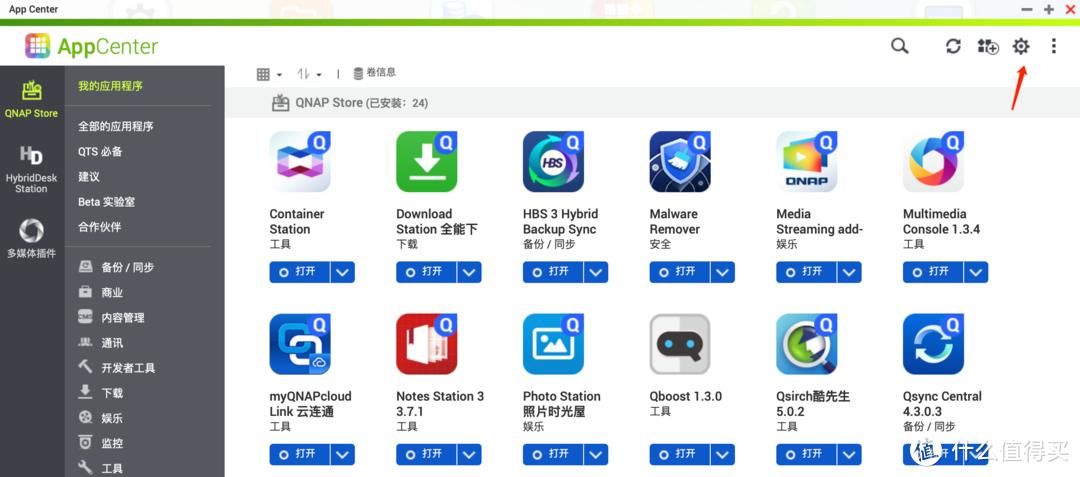This screenshot has height=477, width=1080.
Task: Select QTS 必备 category
Action: coord(100,151)
